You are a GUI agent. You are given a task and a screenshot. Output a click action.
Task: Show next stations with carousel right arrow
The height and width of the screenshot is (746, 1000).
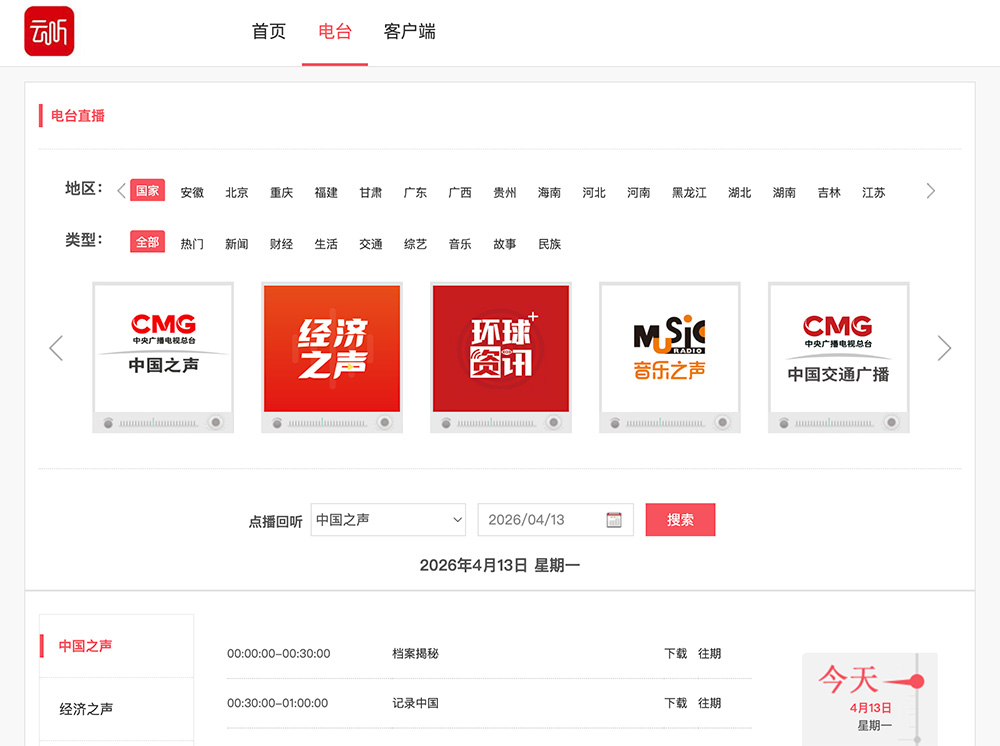point(944,348)
